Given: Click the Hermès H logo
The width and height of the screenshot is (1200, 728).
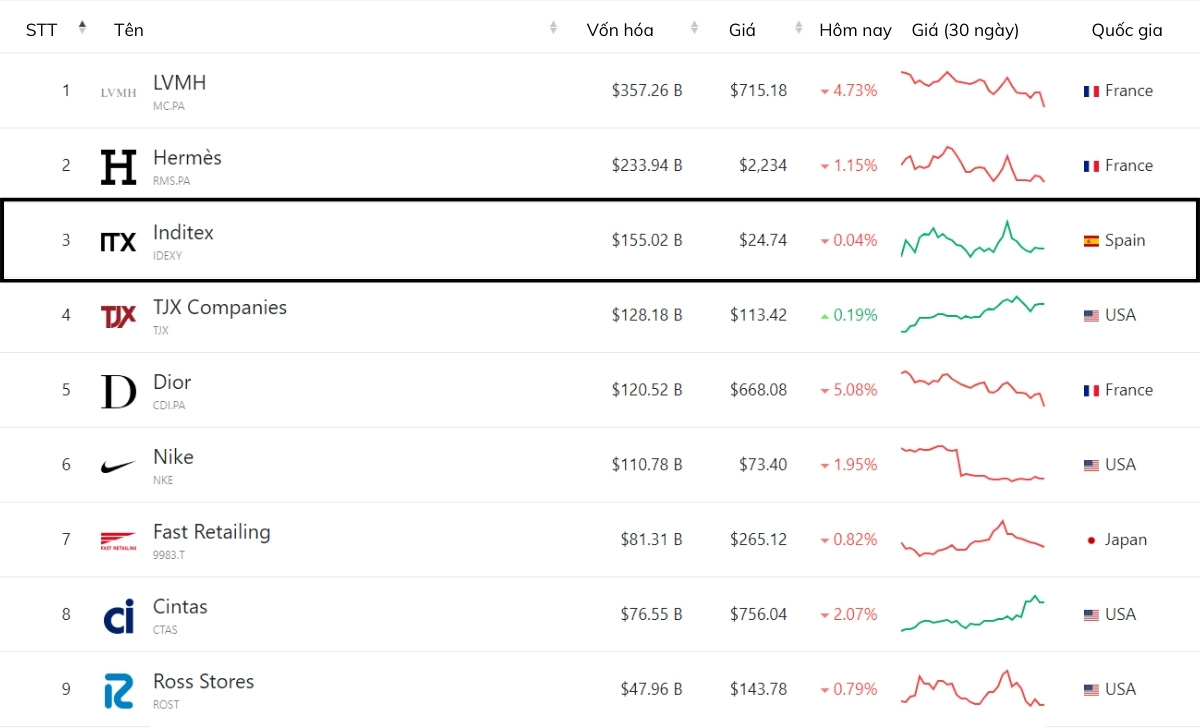Looking at the screenshot, I should click(118, 167).
